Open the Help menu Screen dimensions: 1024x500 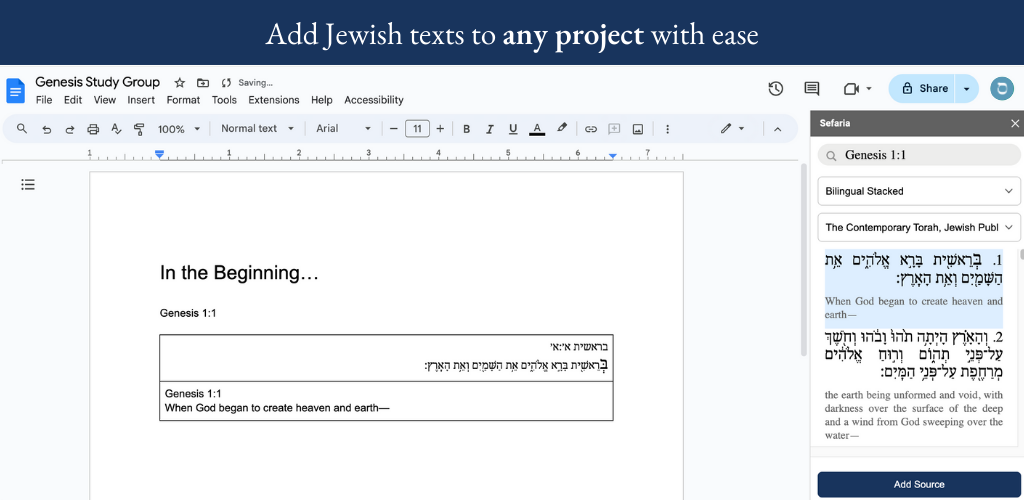click(x=322, y=100)
